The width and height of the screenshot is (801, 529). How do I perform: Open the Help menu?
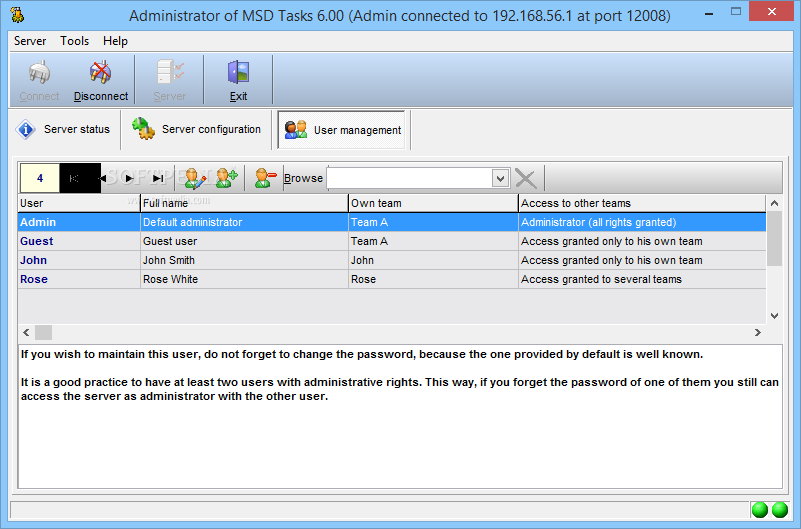tap(115, 41)
